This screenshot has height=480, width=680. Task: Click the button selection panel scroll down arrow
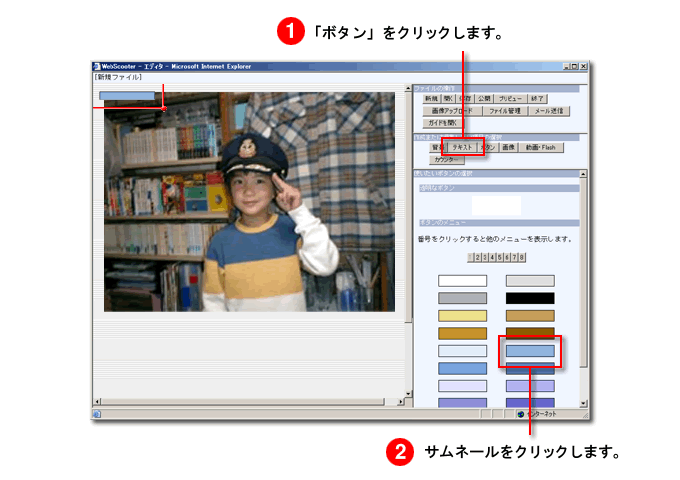coord(583,403)
